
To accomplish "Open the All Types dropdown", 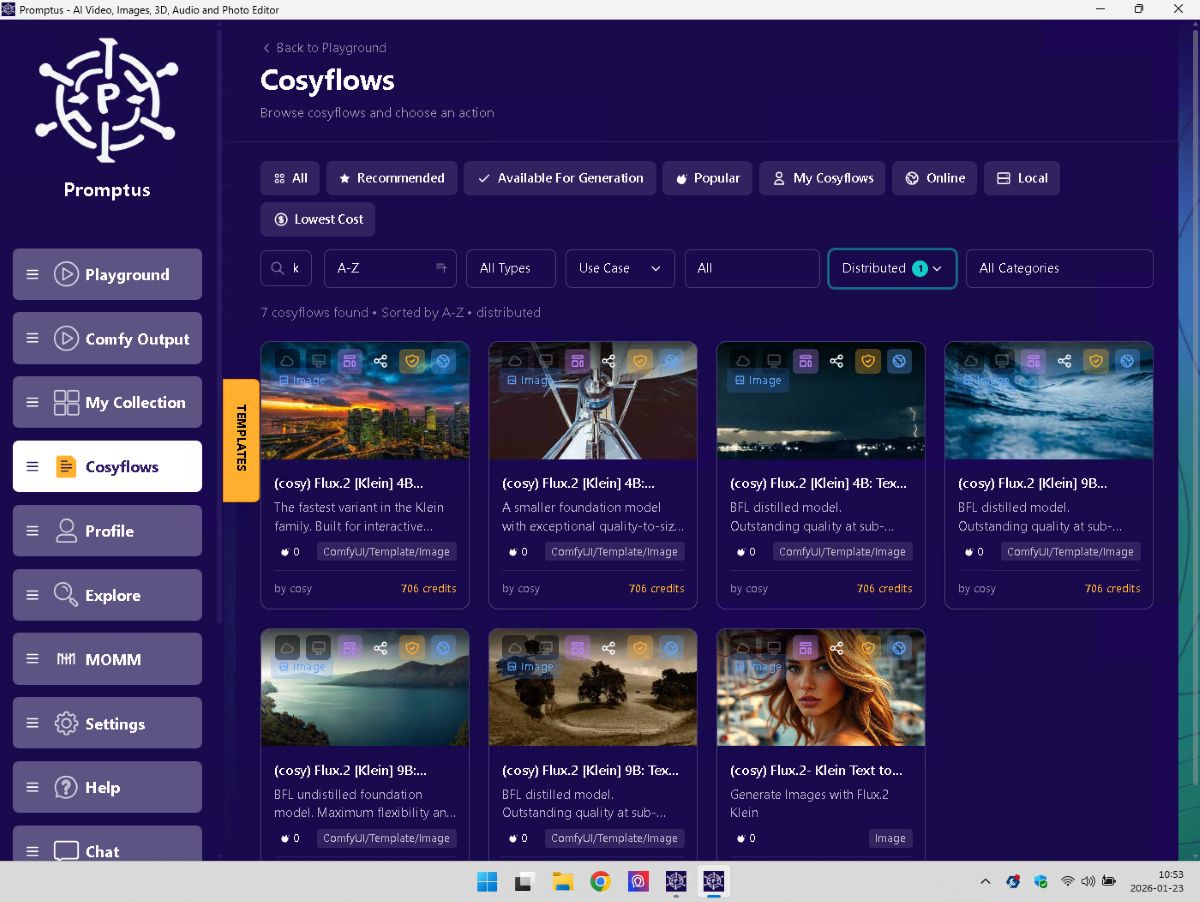I will 511,268.
